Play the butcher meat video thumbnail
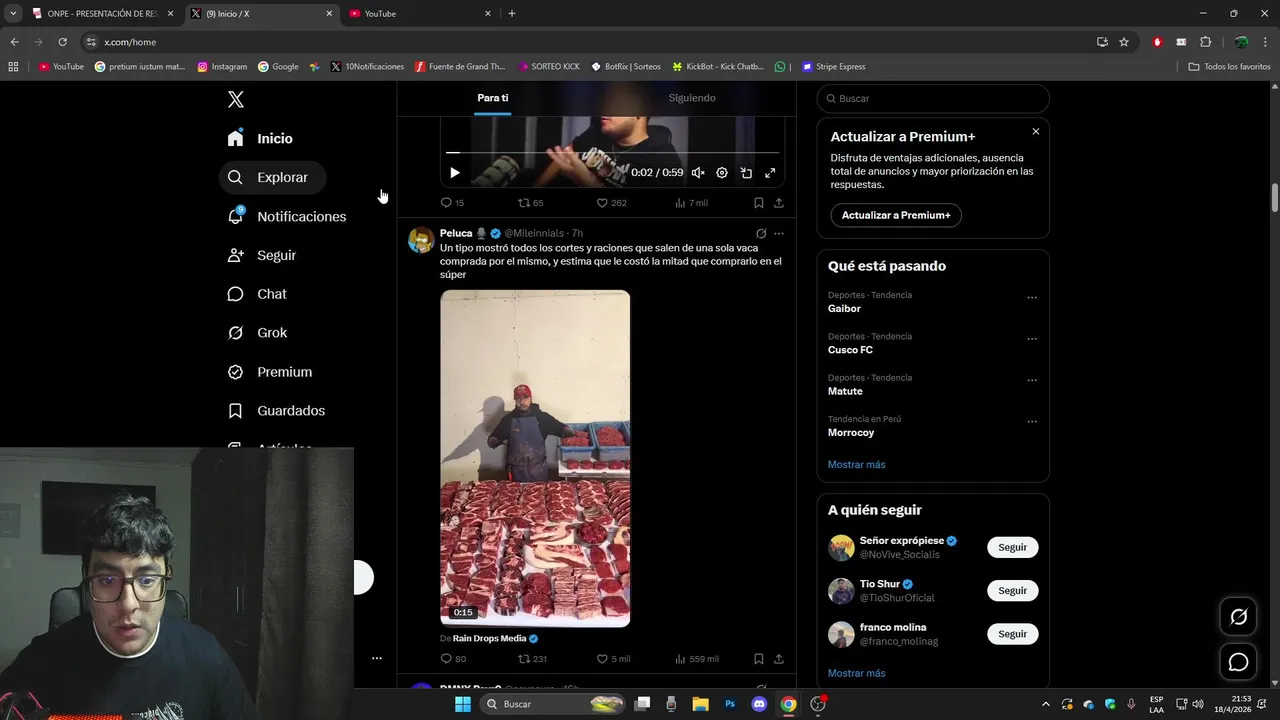The height and width of the screenshot is (720, 1280). click(535, 458)
